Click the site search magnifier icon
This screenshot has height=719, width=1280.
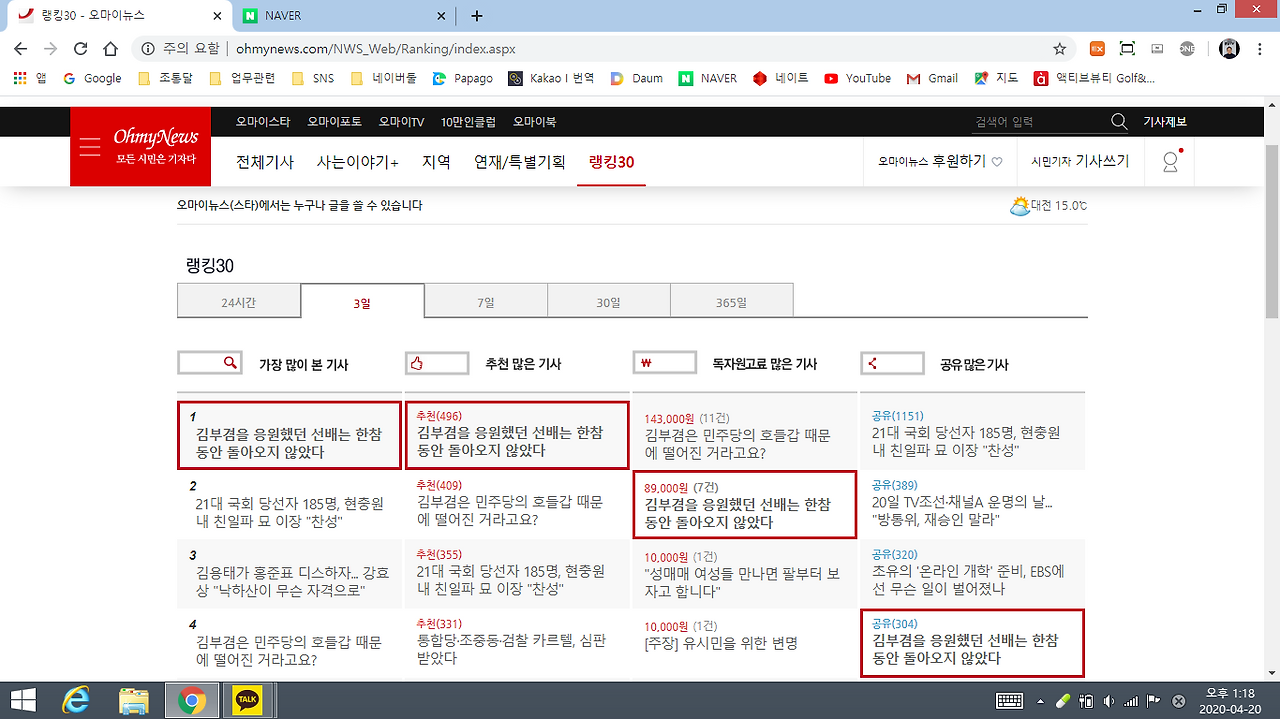click(1119, 120)
